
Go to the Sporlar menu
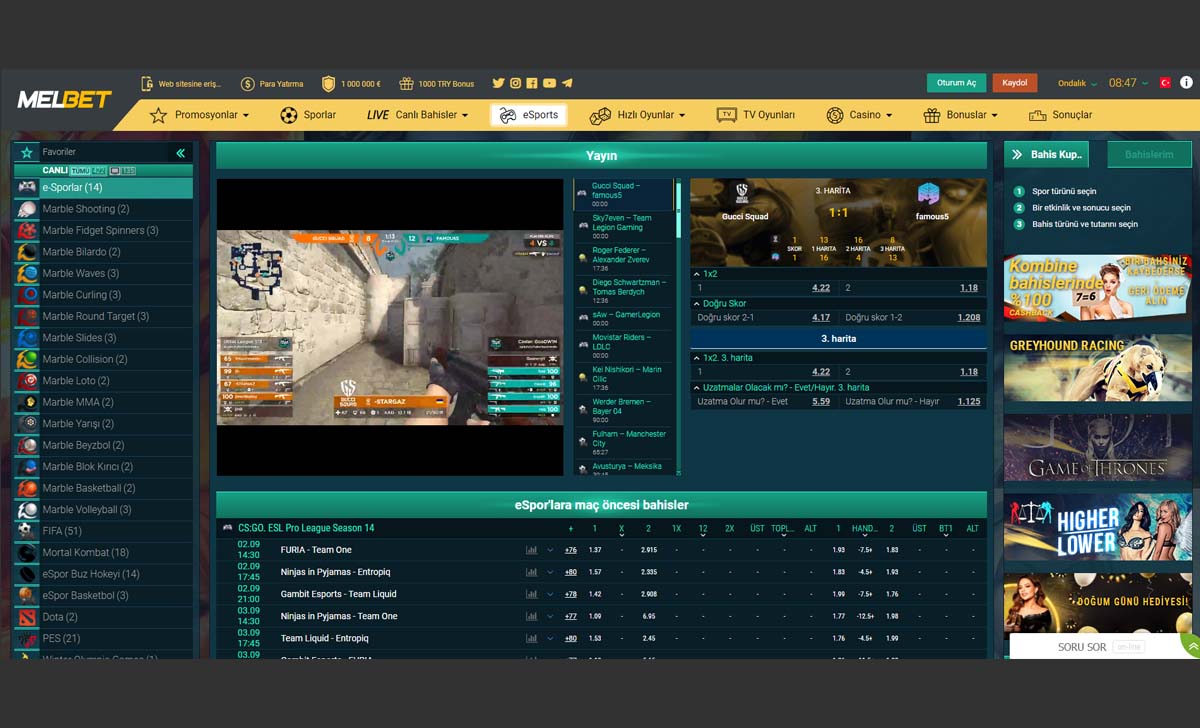coord(308,115)
